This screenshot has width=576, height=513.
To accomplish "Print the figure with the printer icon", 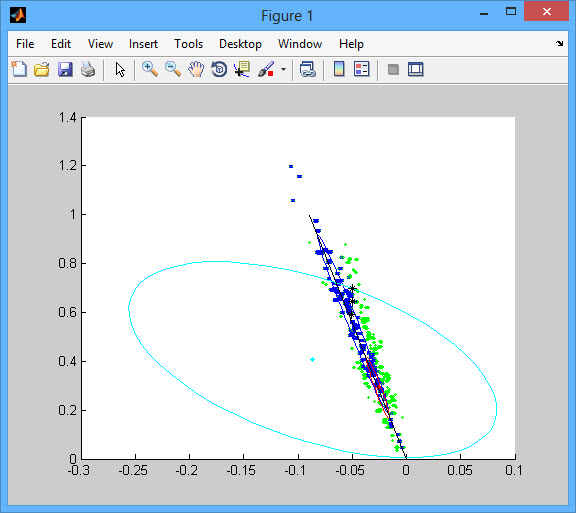I will (x=88, y=69).
